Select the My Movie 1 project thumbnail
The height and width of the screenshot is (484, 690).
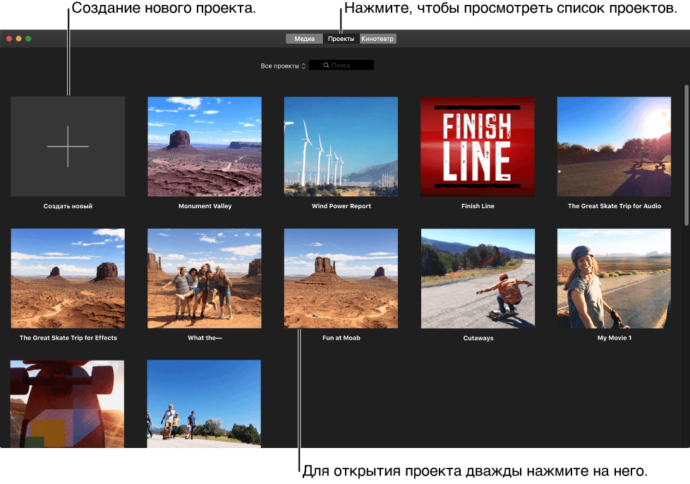tap(614, 279)
